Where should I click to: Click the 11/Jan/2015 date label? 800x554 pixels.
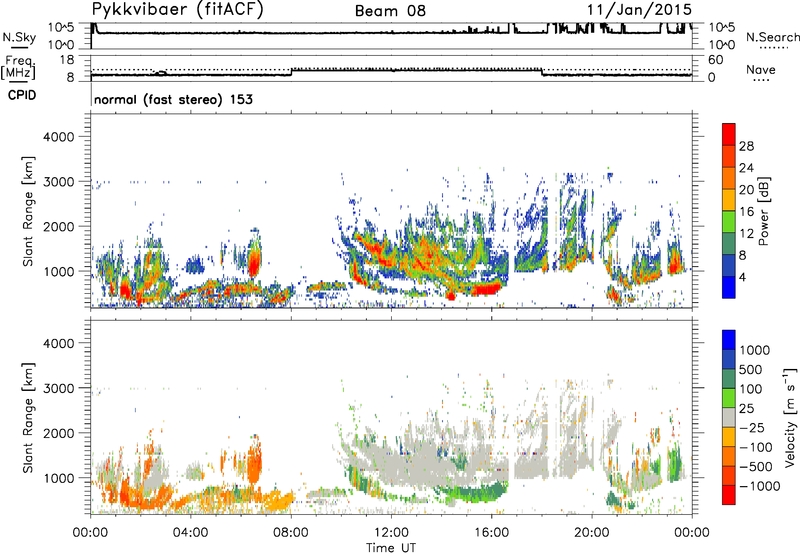[x=639, y=10]
